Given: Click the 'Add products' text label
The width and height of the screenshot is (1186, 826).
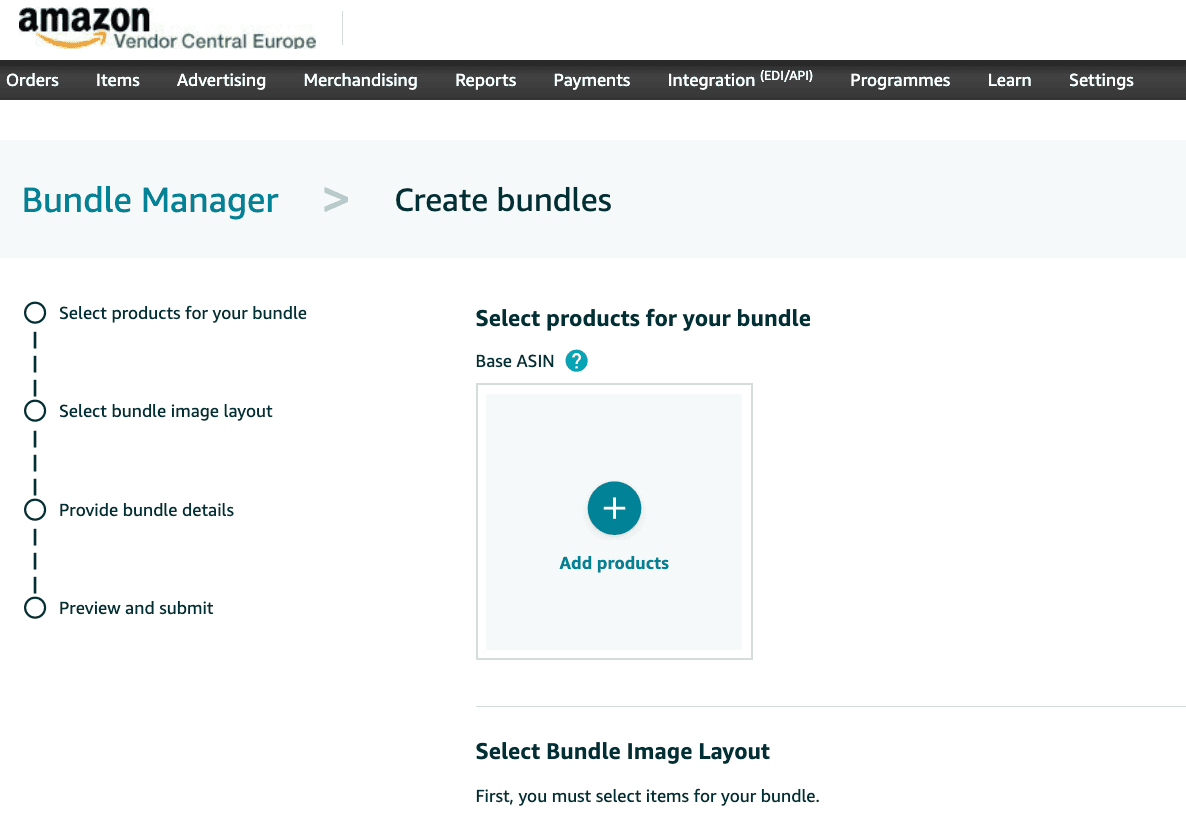Looking at the screenshot, I should (x=614, y=563).
